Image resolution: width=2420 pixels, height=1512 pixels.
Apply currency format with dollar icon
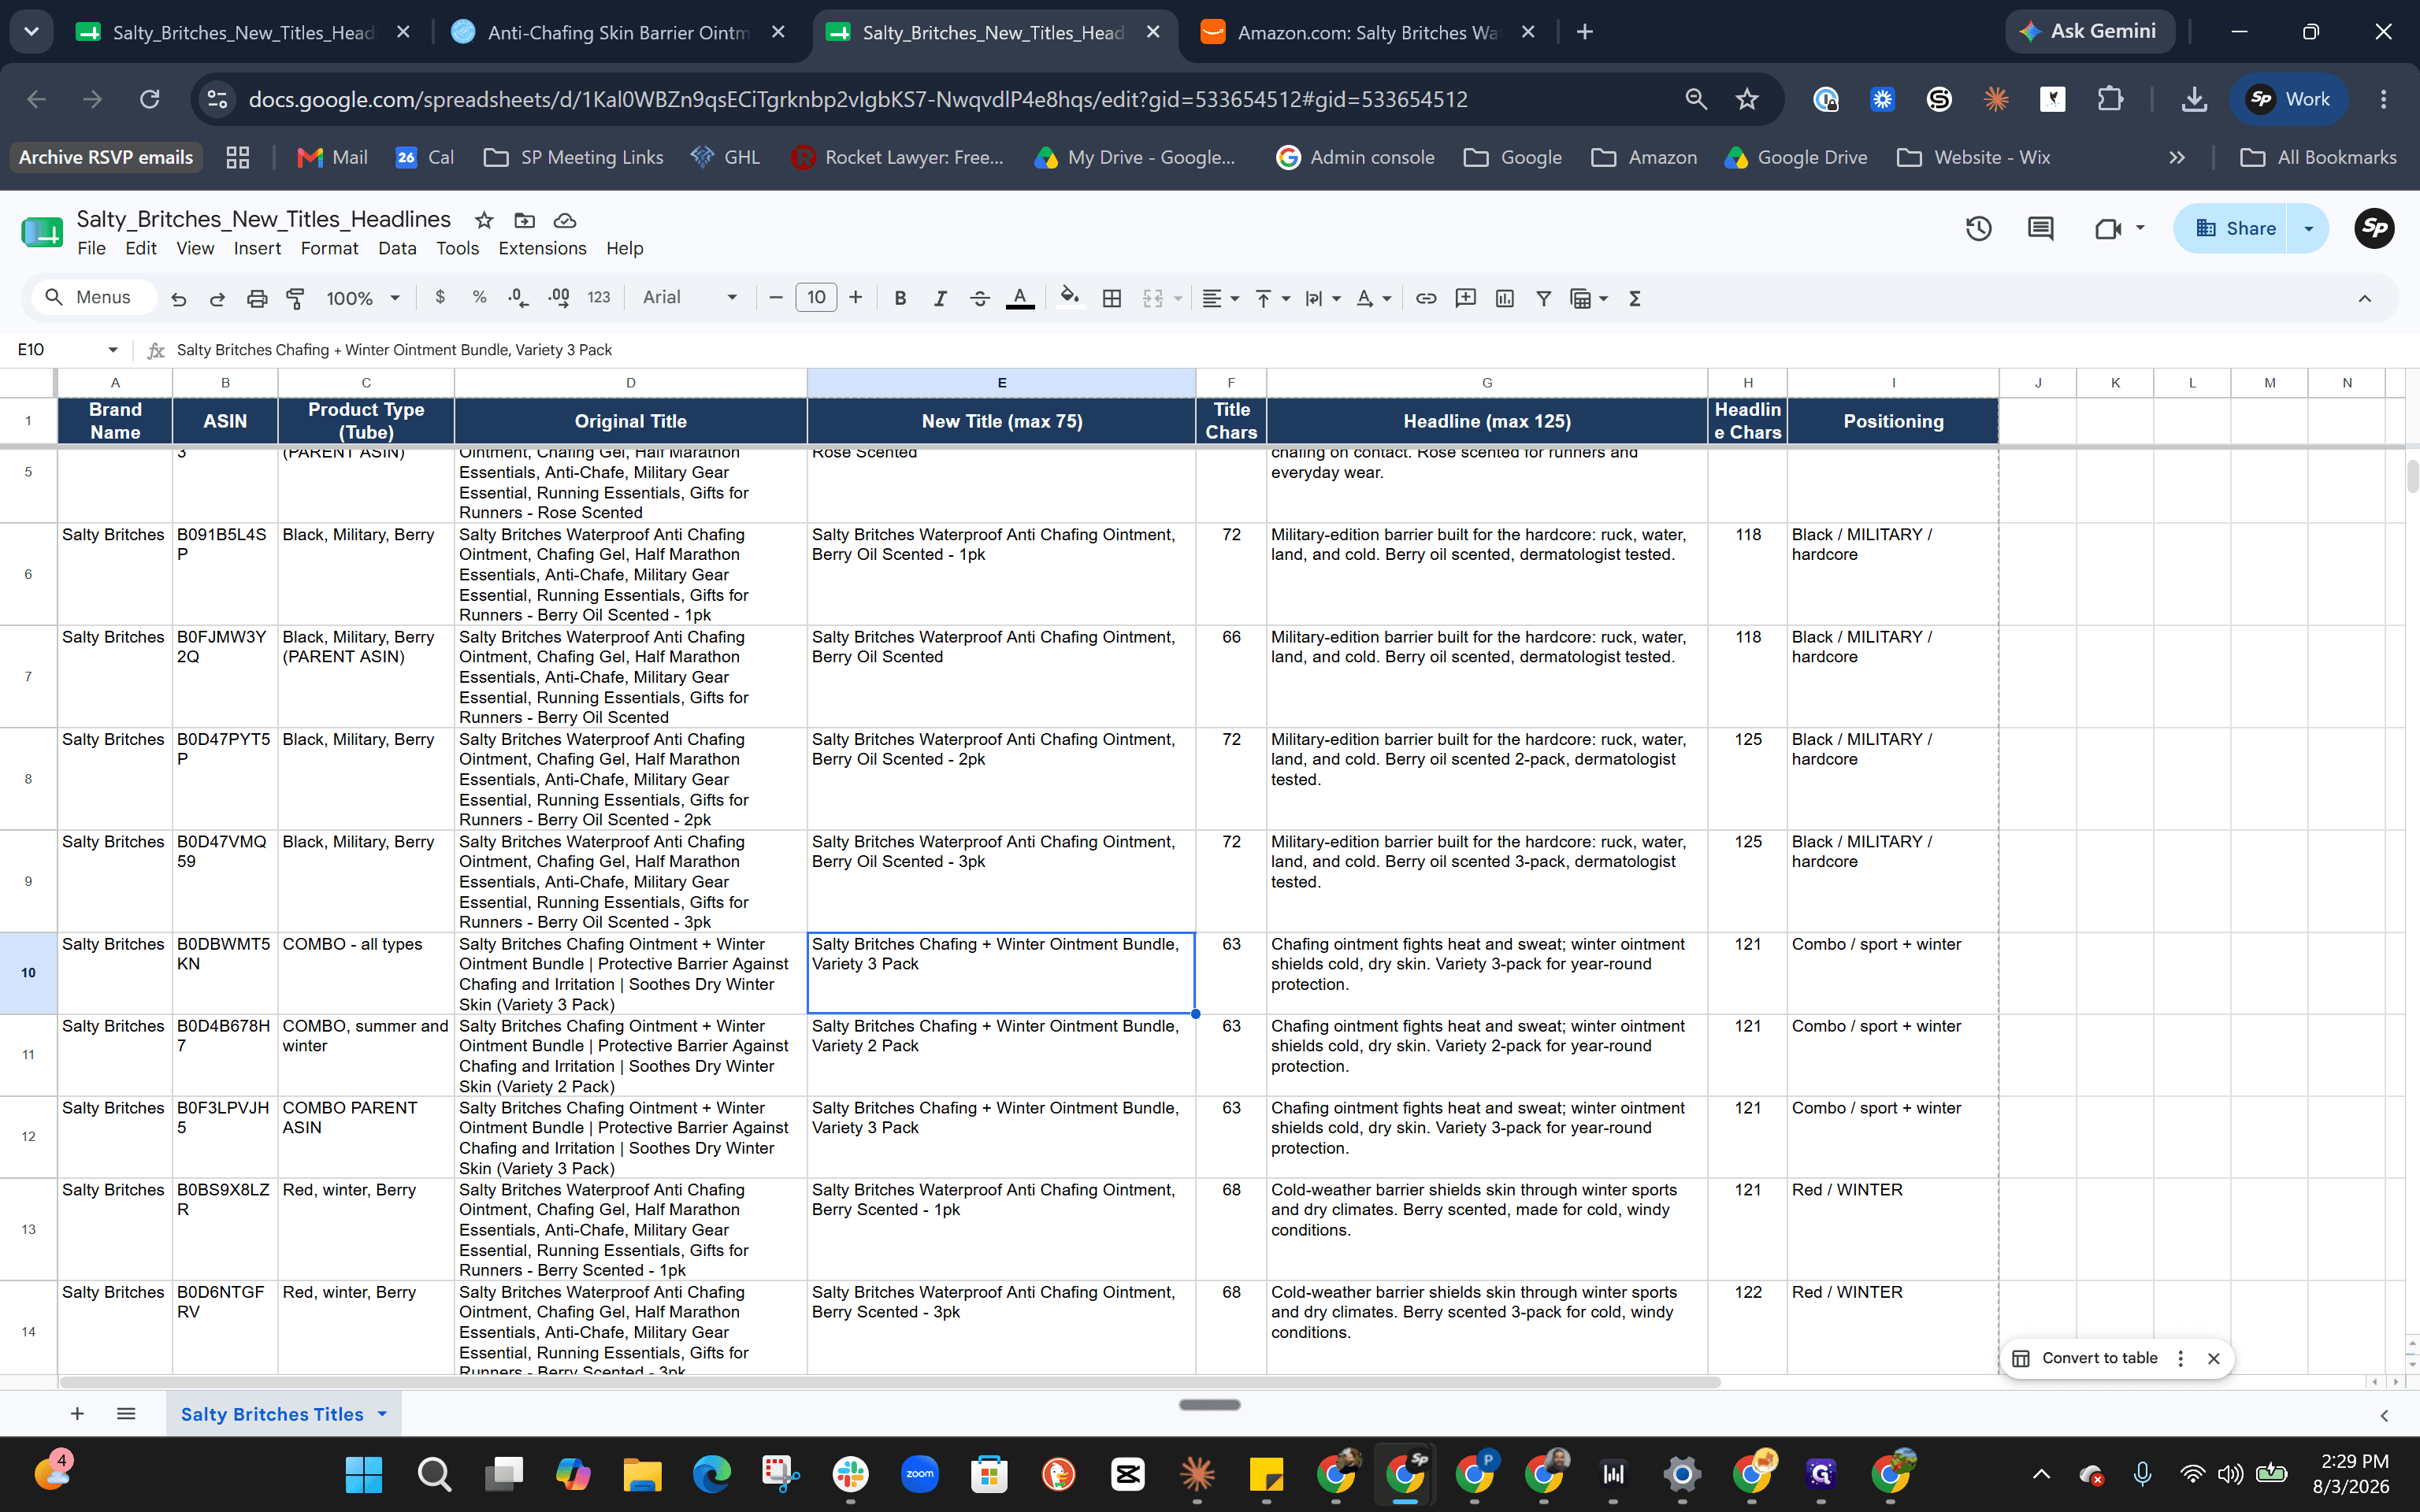click(x=440, y=297)
